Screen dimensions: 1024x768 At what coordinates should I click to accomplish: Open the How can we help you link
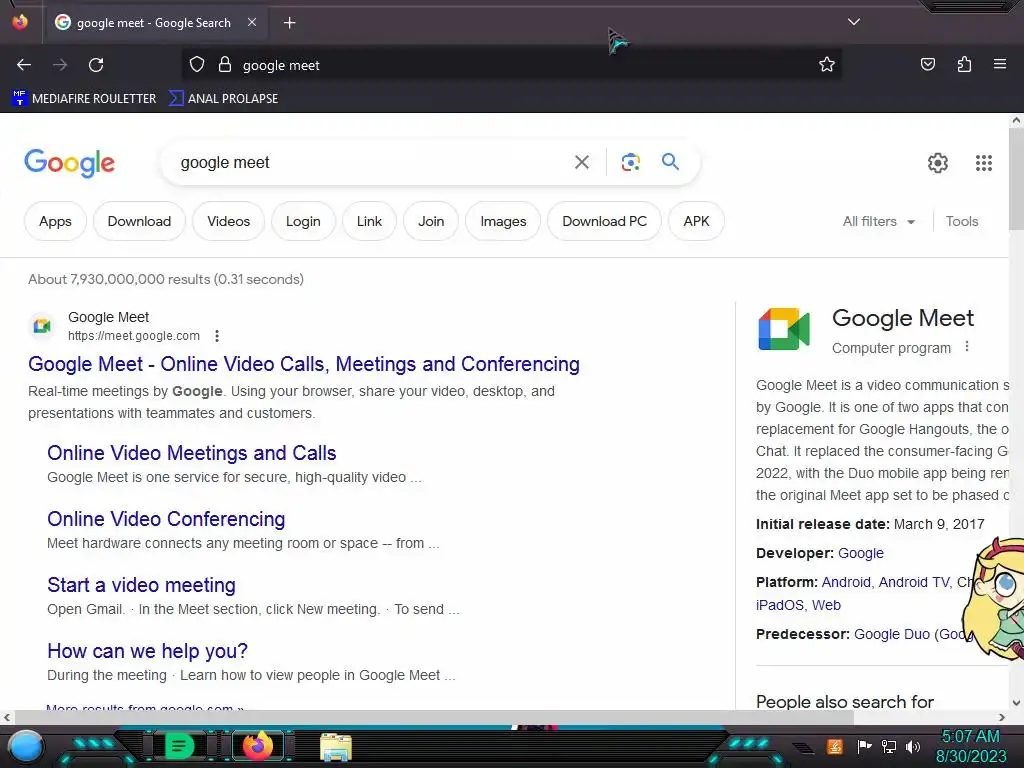148,650
